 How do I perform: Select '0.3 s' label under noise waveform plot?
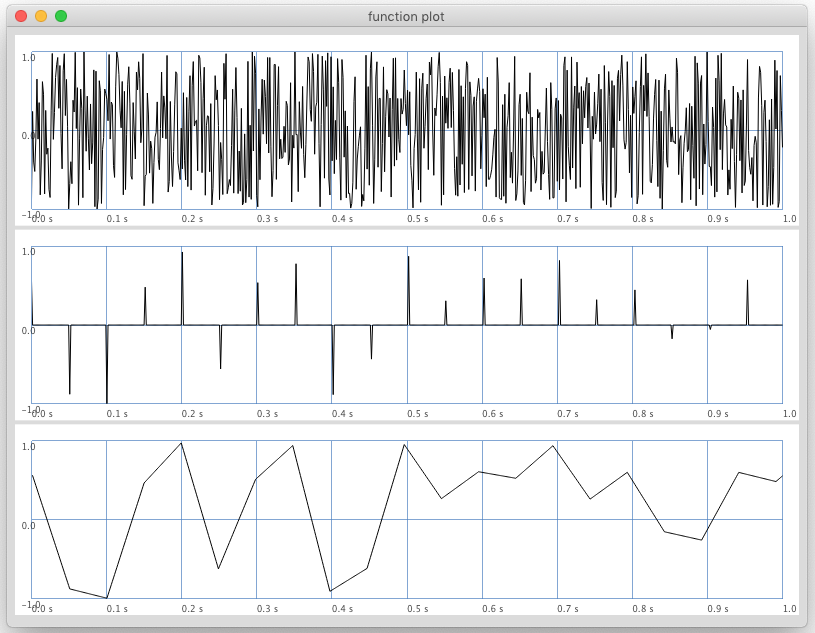(267, 219)
